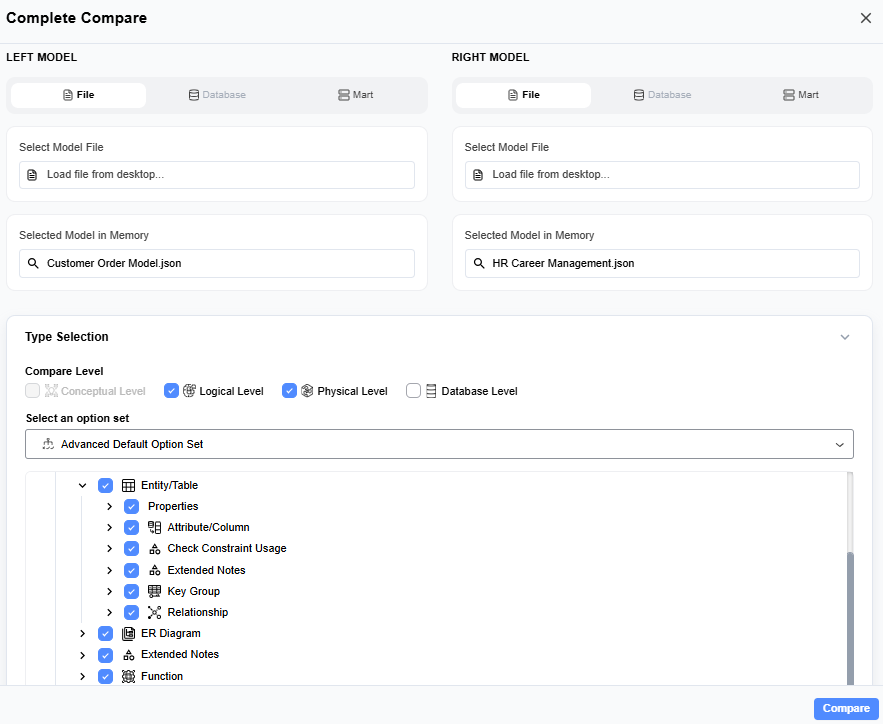The width and height of the screenshot is (883, 724).
Task: Click the search icon beside HR Career Management.json
Action: coord(479,263)
